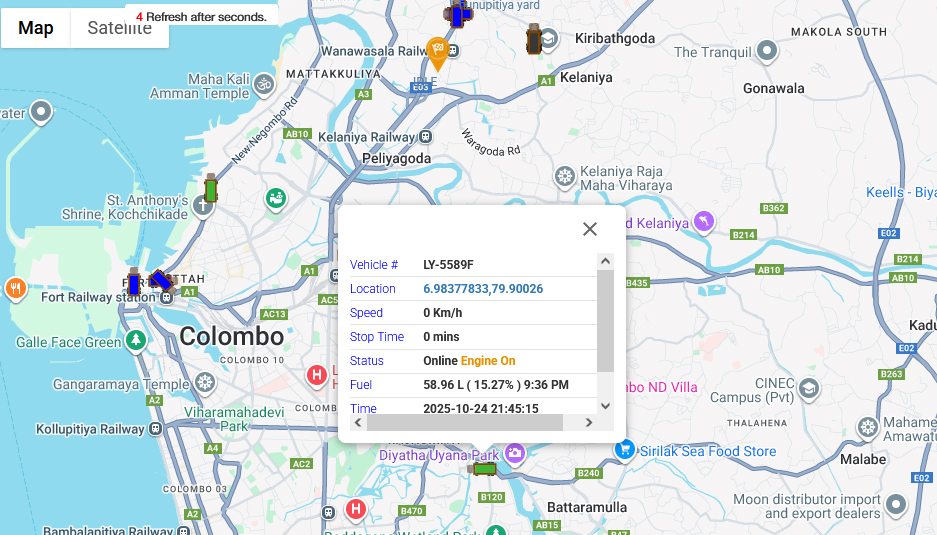Click the Galle Face Green park icon
This screenshot has width=937, height=535.
[x=136, y=341]
